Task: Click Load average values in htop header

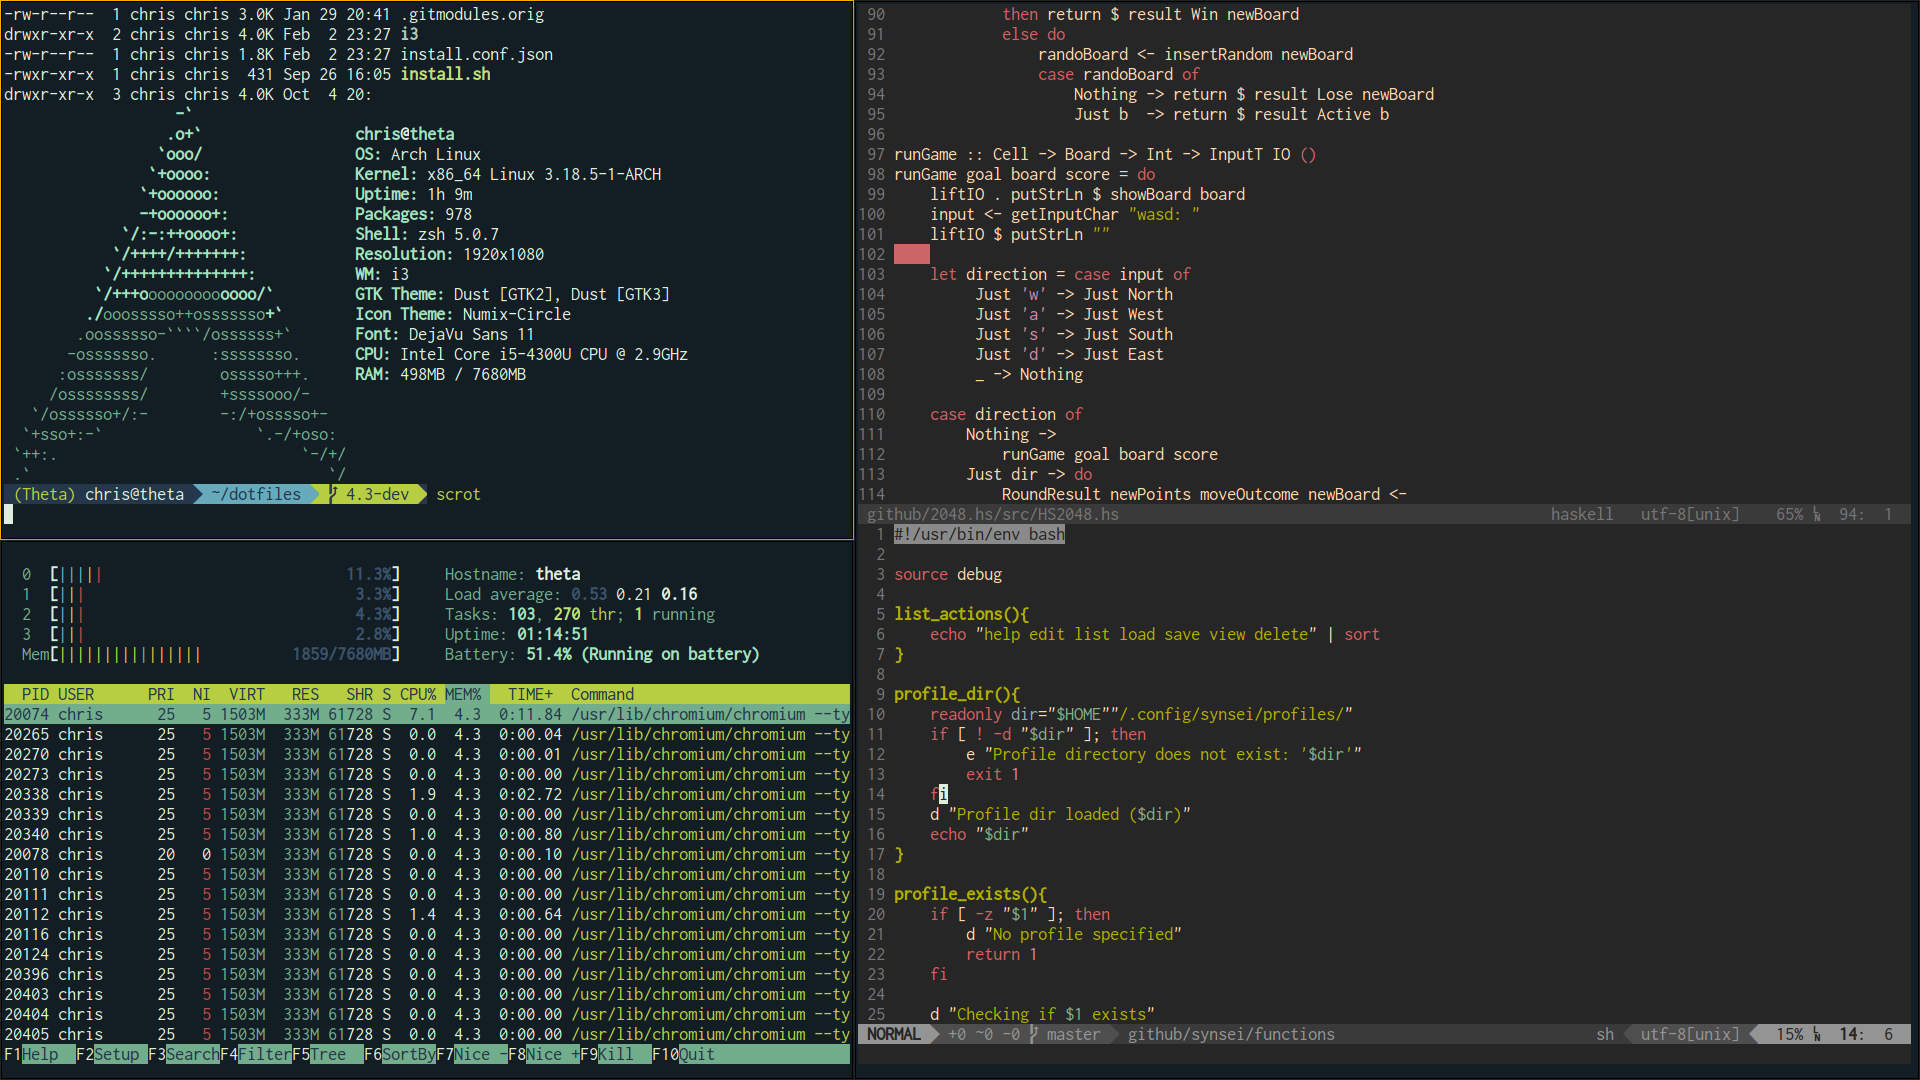Action: [634, 594]
